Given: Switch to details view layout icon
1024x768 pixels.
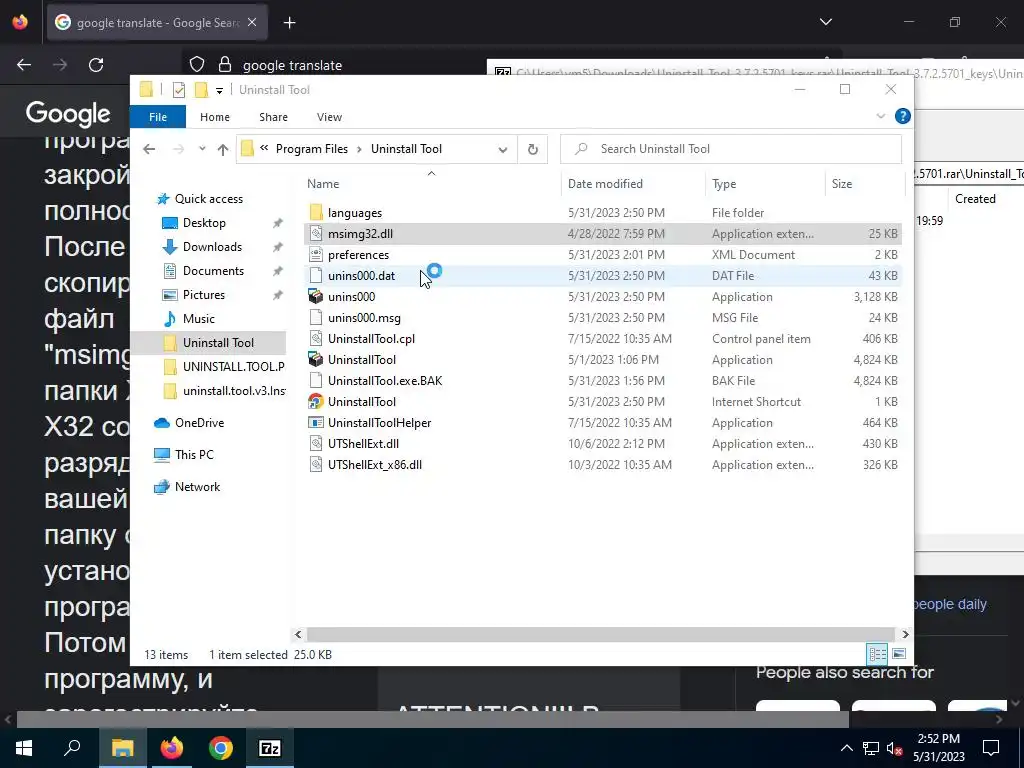Looking at the screenshot, I should pyautogui.click(x=877, y=654).
